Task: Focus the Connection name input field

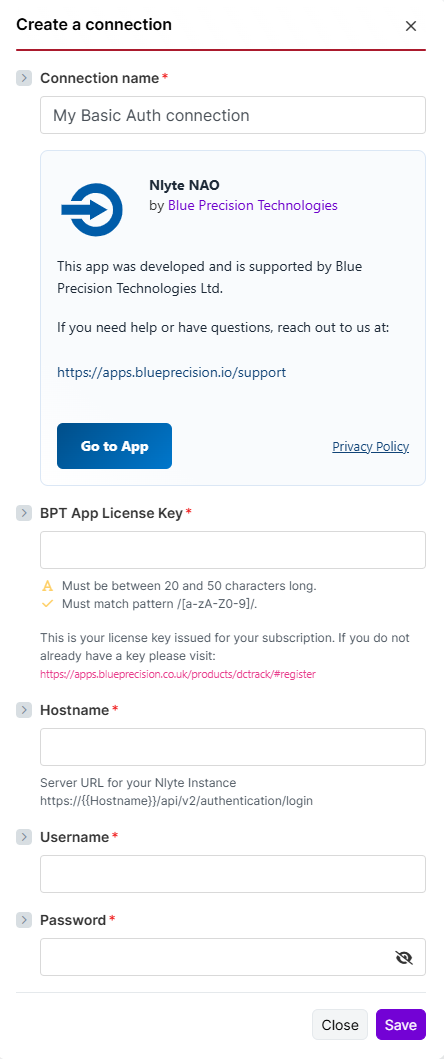Action: click(x=233, y=115)
